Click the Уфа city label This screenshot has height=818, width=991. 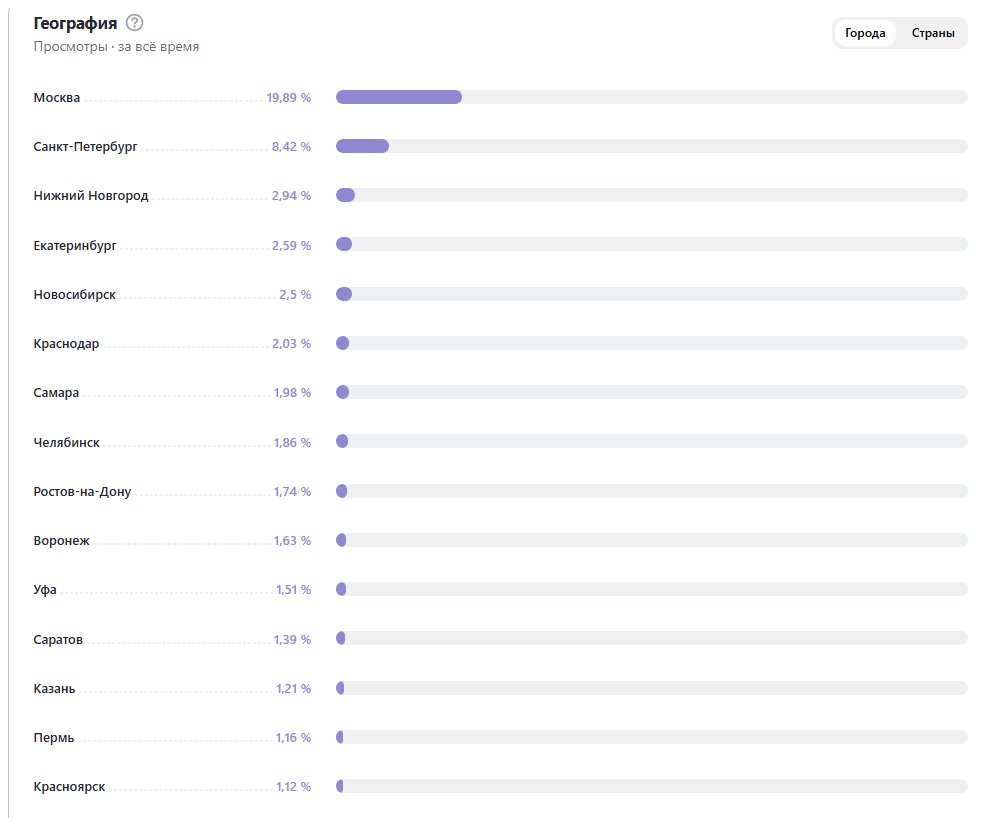[x=45, y=590]
